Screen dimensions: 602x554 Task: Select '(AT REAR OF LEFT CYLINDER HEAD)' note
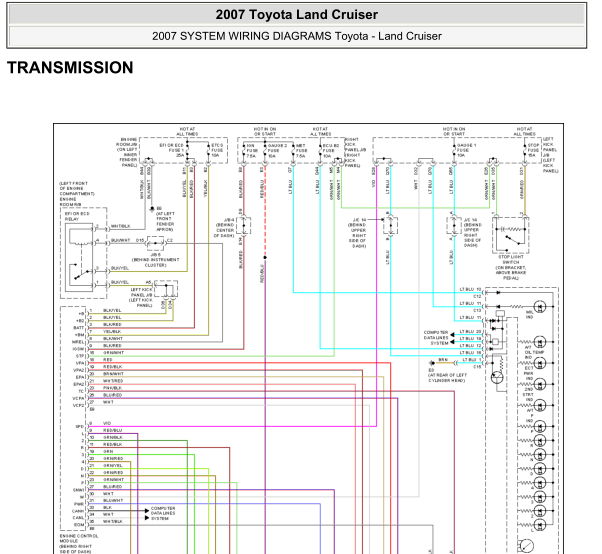448,378
